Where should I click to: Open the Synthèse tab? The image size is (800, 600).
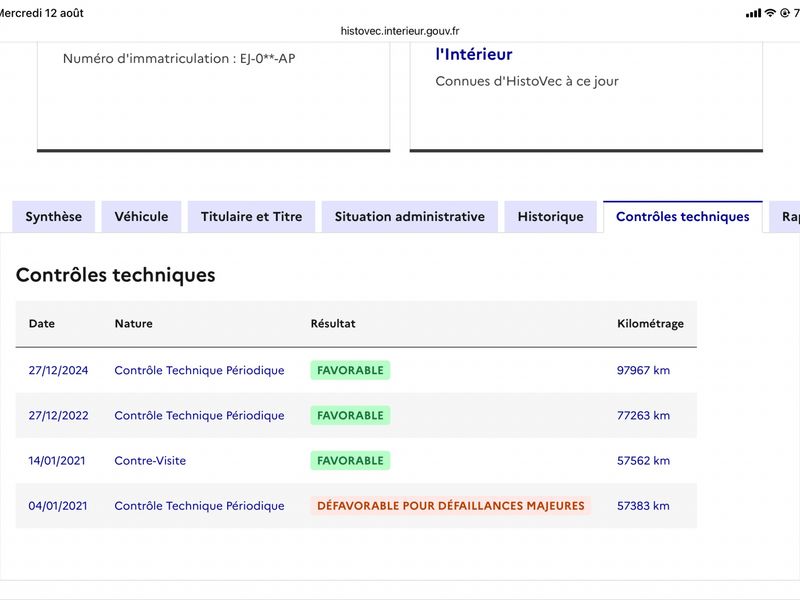54,217
